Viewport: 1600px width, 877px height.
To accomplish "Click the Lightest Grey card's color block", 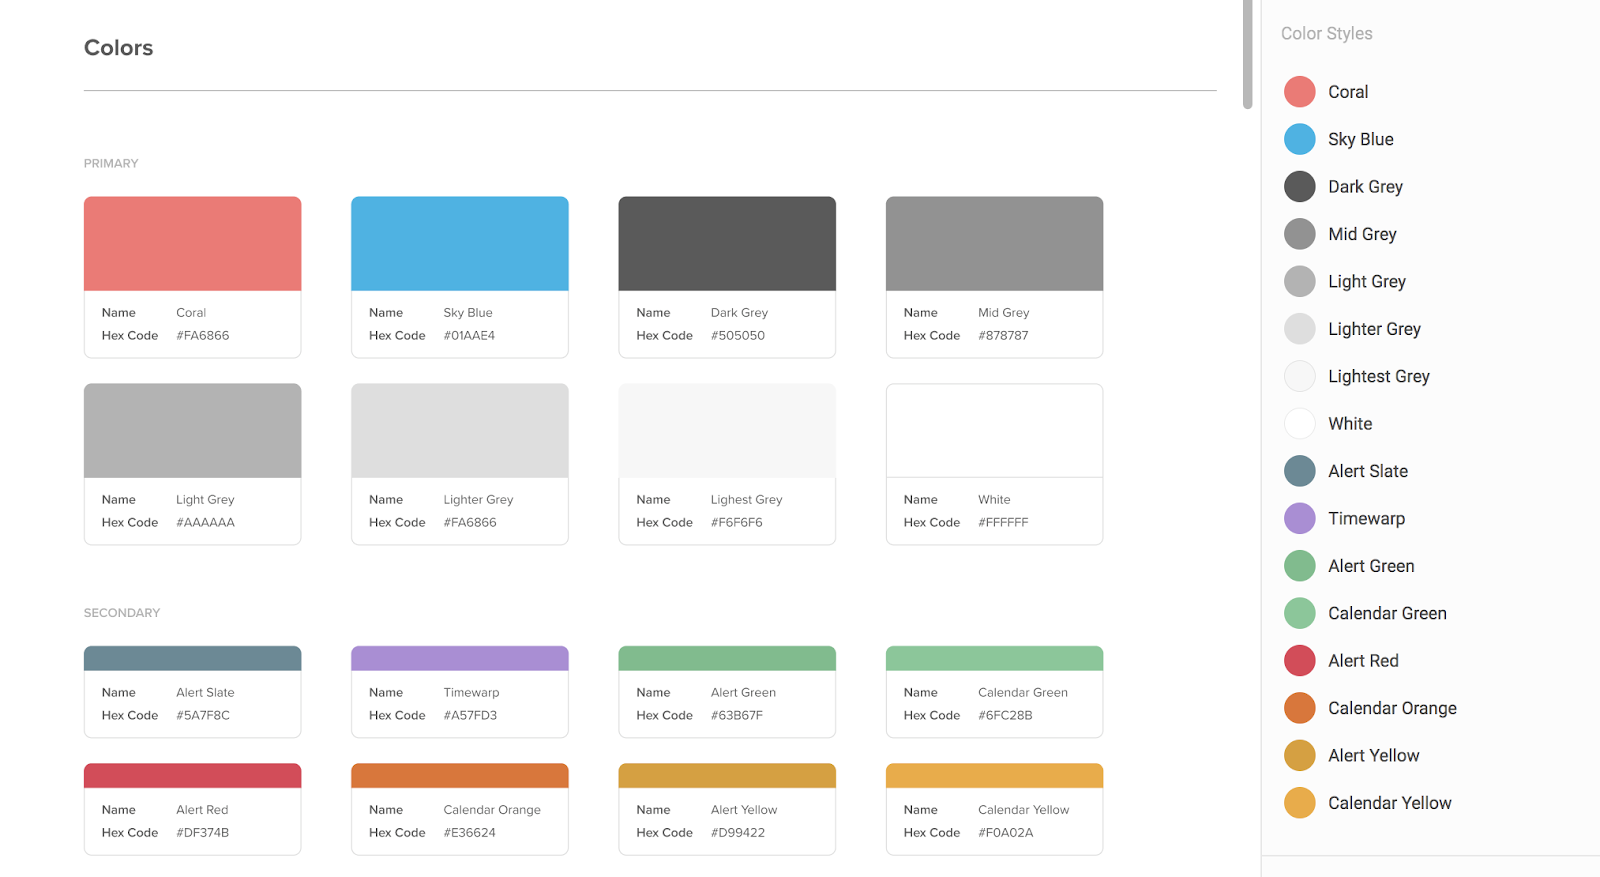I will click(727, 431).
